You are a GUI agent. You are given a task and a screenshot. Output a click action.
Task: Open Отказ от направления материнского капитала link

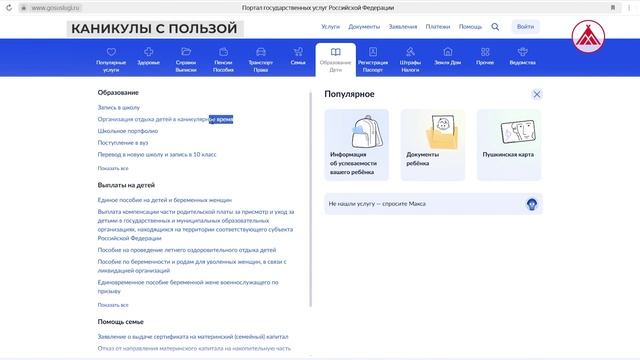pyautogui.click(x=194, y=348)
